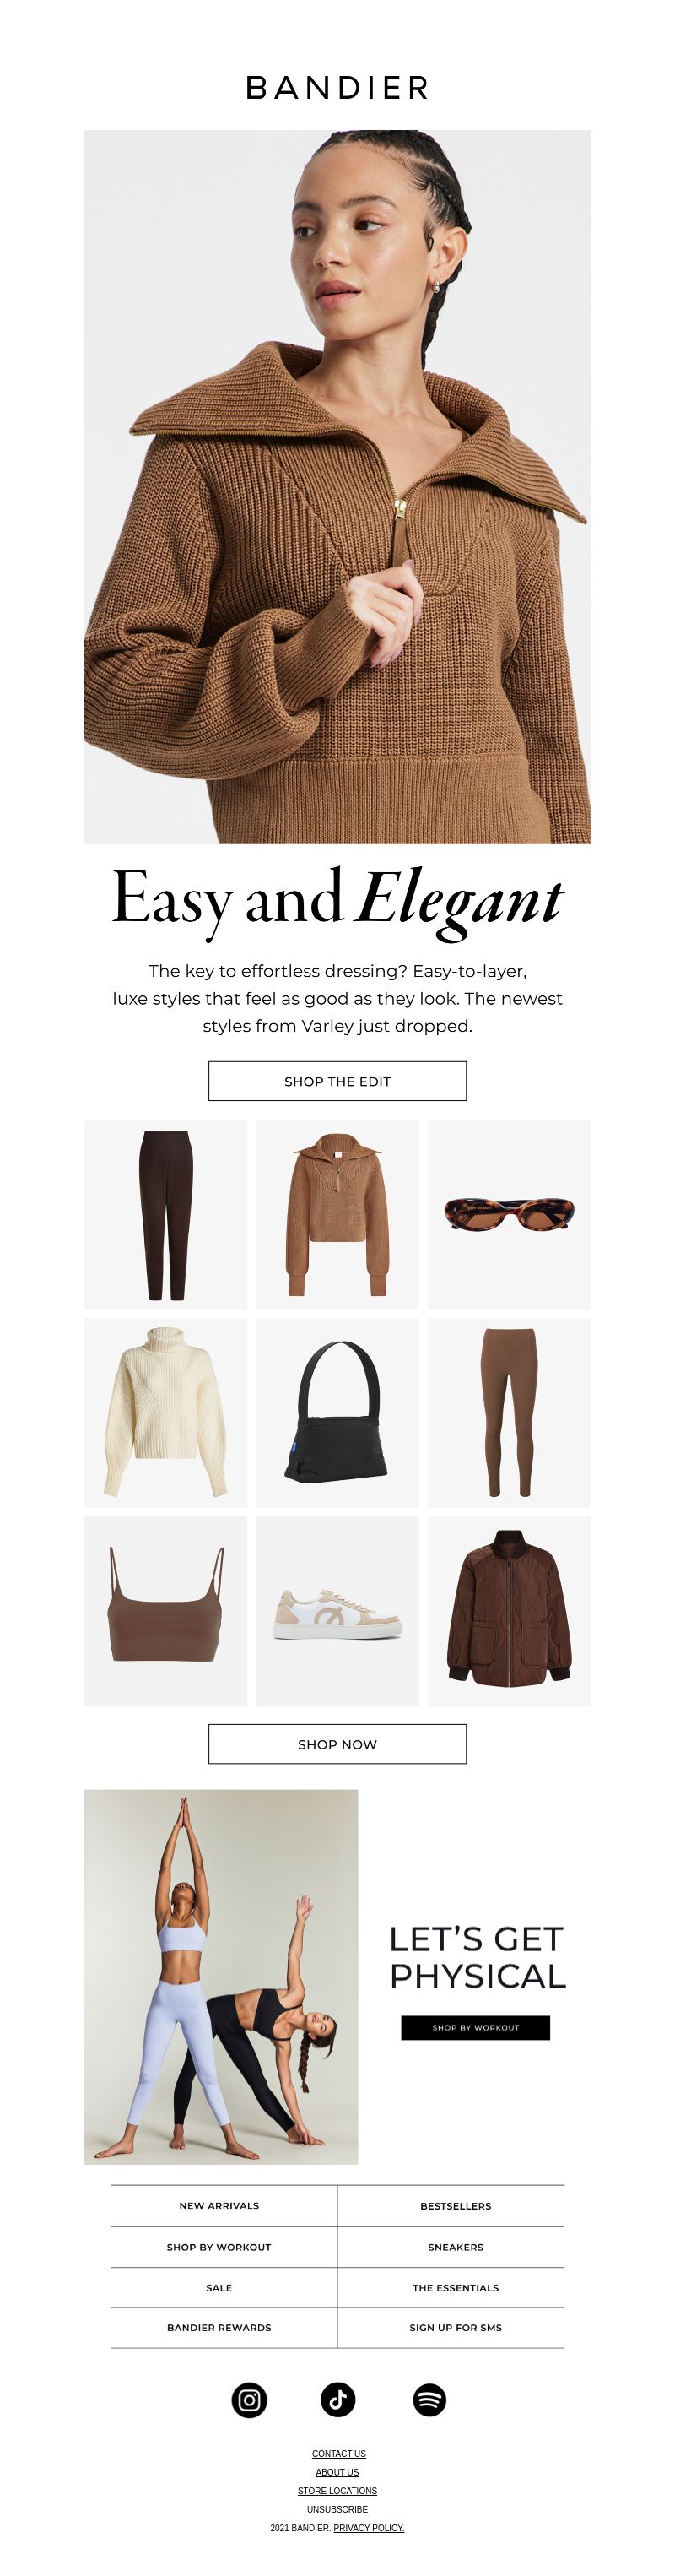Image resolution: width=675 pixels, height=2576 pixels.
Task: Open BESTSELLERS in footer menu
Action: pos(456,2206)
